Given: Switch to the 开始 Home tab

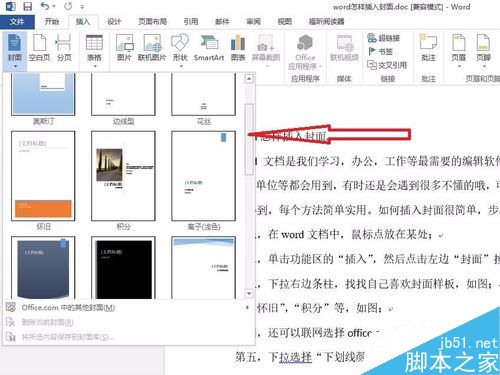Looking at the screenshot, I should pos(52,22).
